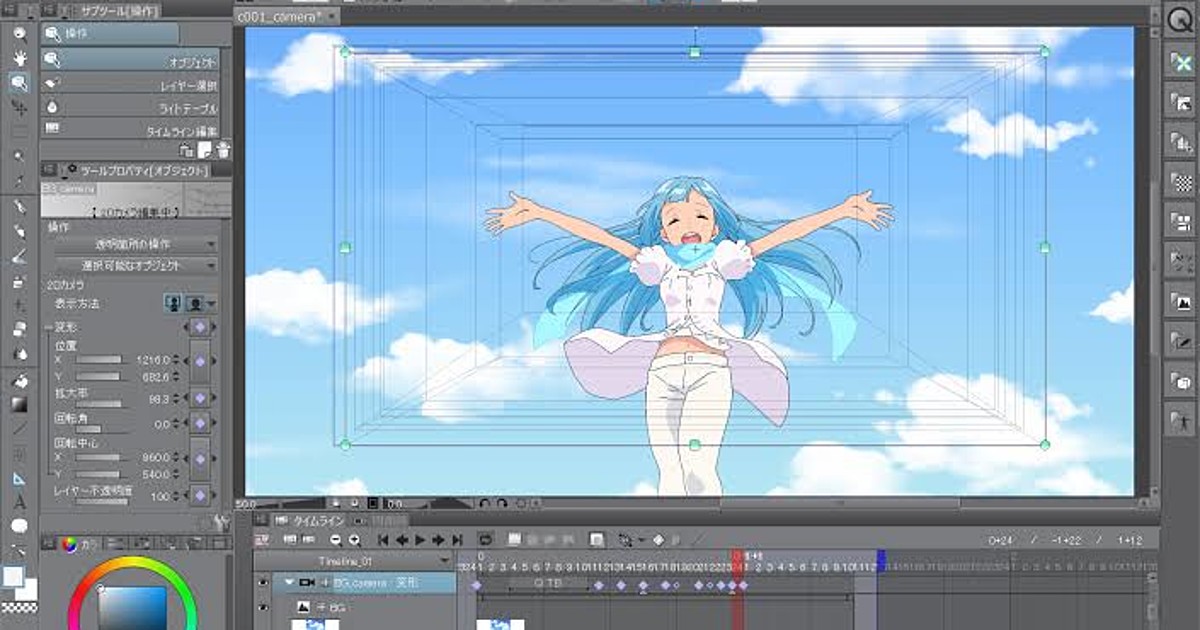
Task: Select the オブジェクト sub tool
Action: 131,61
